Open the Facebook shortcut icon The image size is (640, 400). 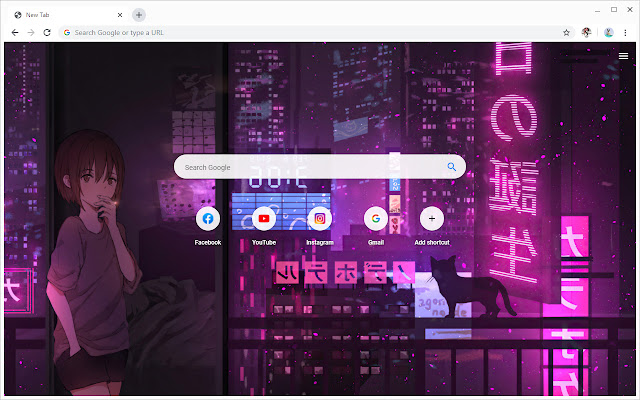[208, 218]
